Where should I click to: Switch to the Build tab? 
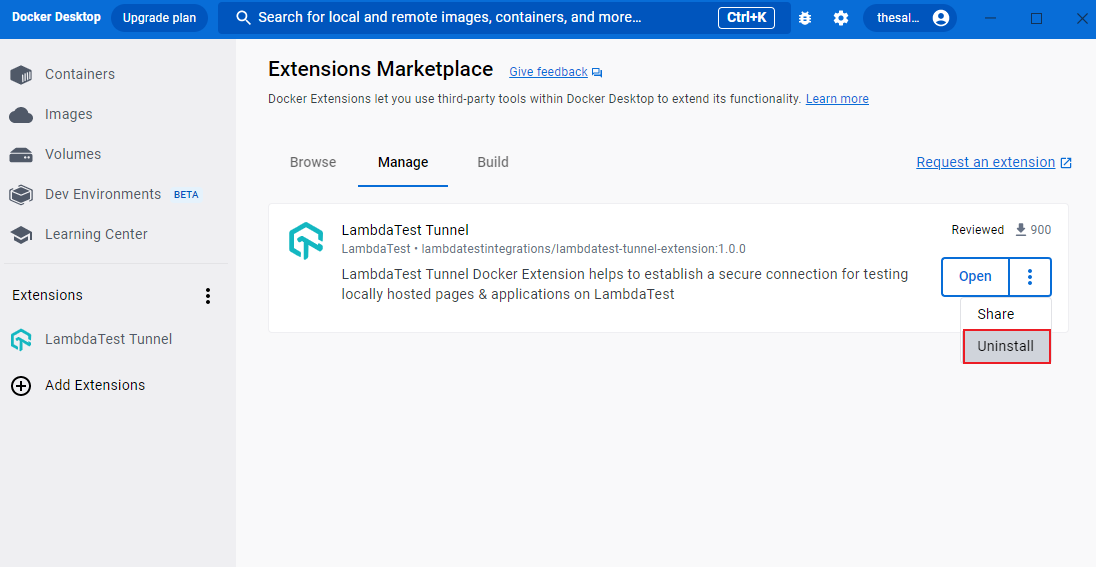493,162
